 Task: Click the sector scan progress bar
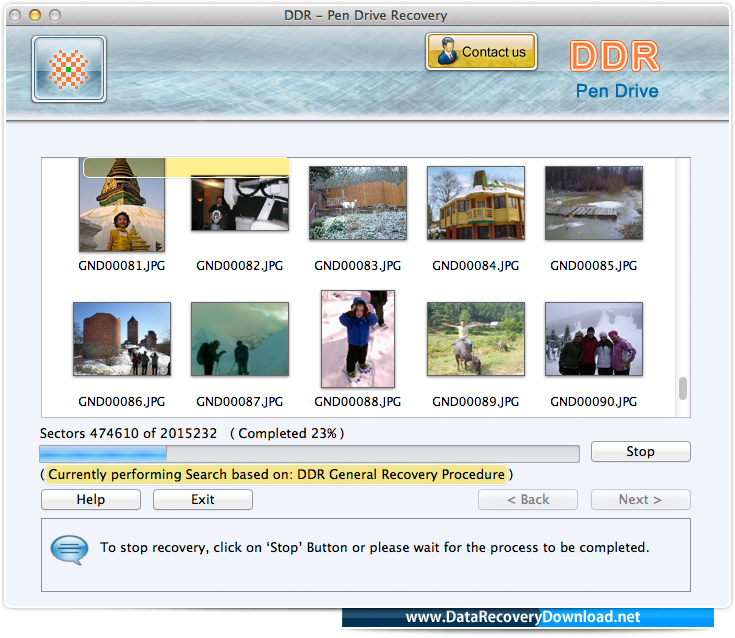click(x=309, y=454)
